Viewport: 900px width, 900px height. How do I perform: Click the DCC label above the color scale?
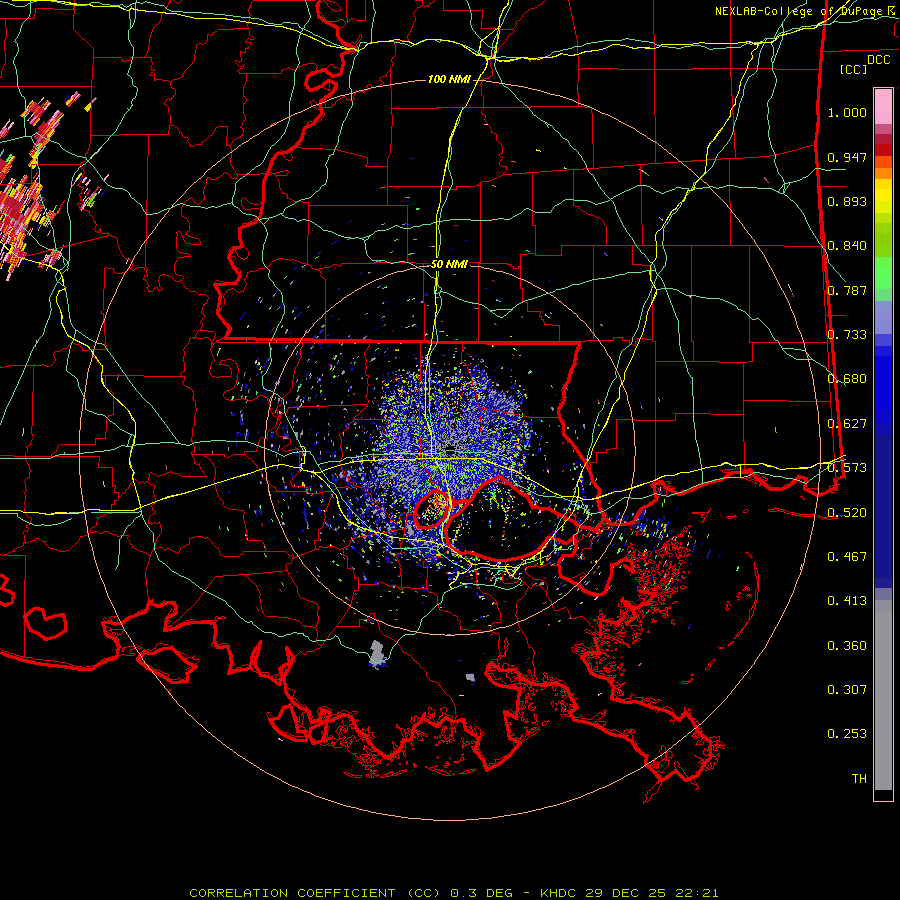tap(878, 59)
